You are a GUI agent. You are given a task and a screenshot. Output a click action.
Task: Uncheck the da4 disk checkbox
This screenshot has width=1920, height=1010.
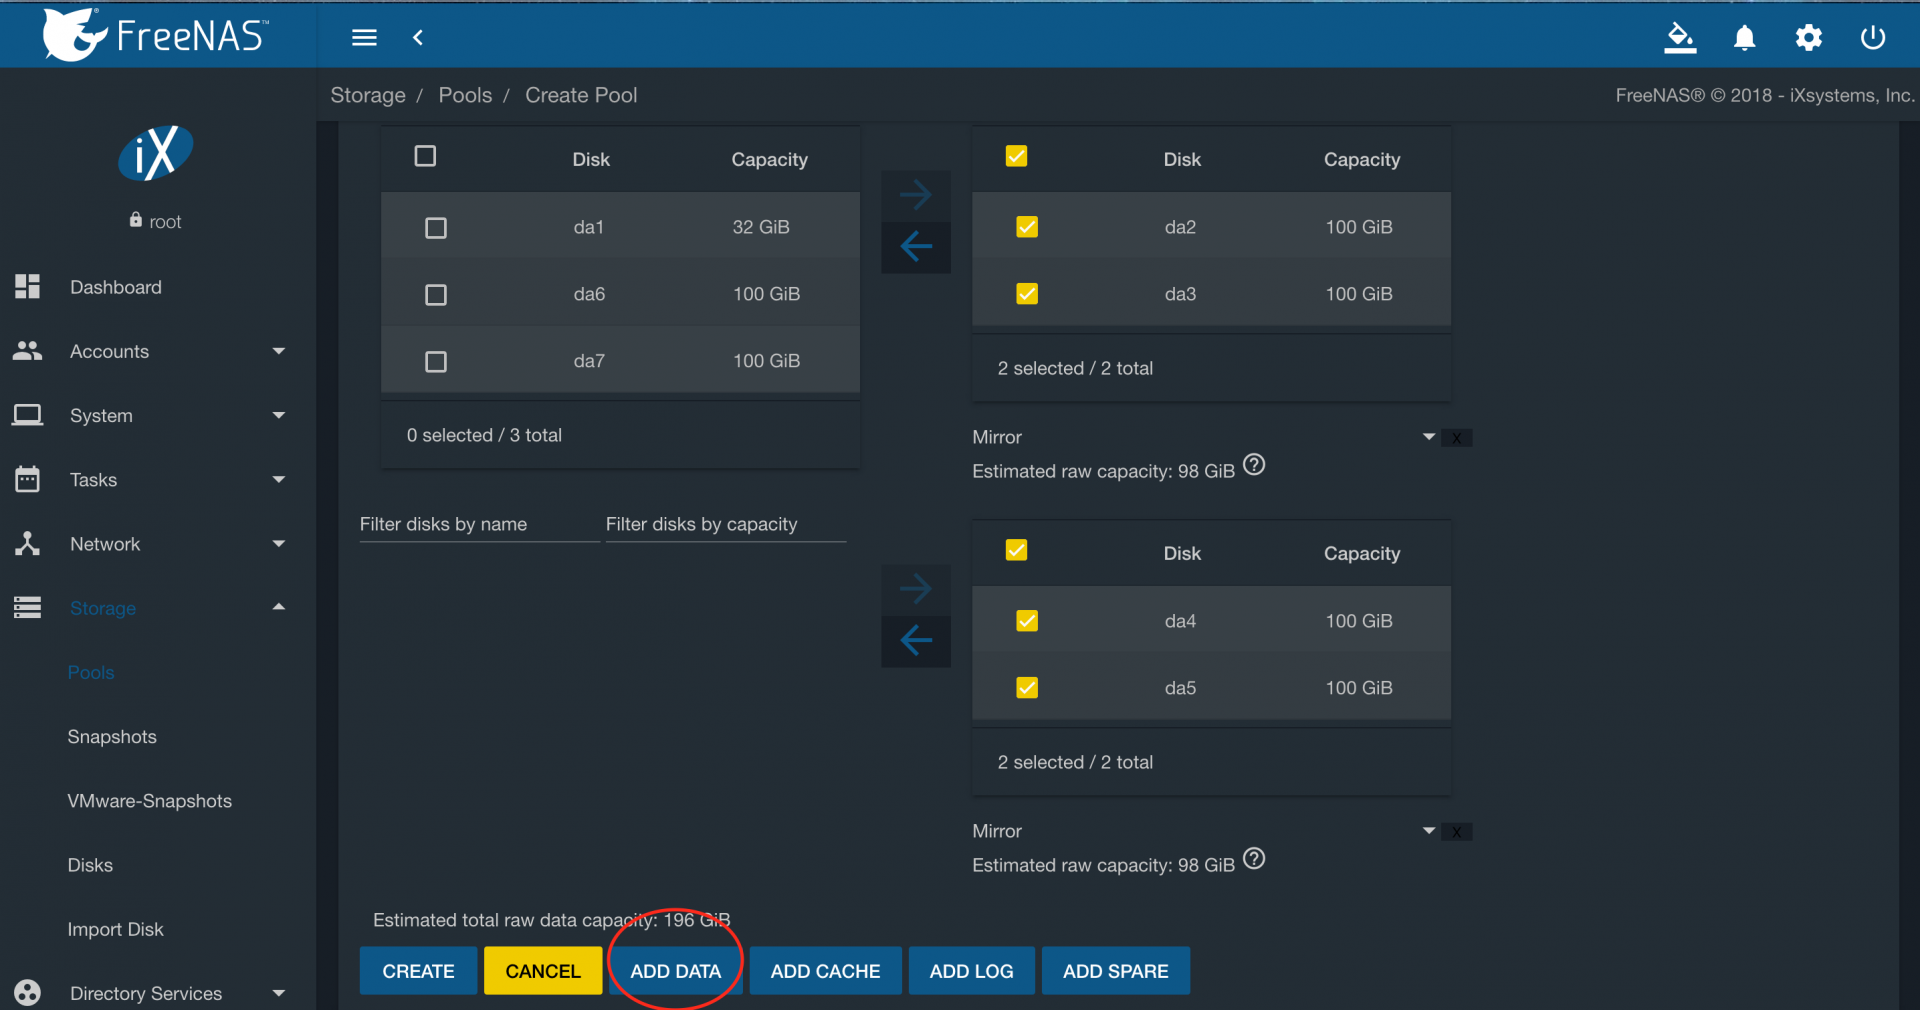[1027, 621]
